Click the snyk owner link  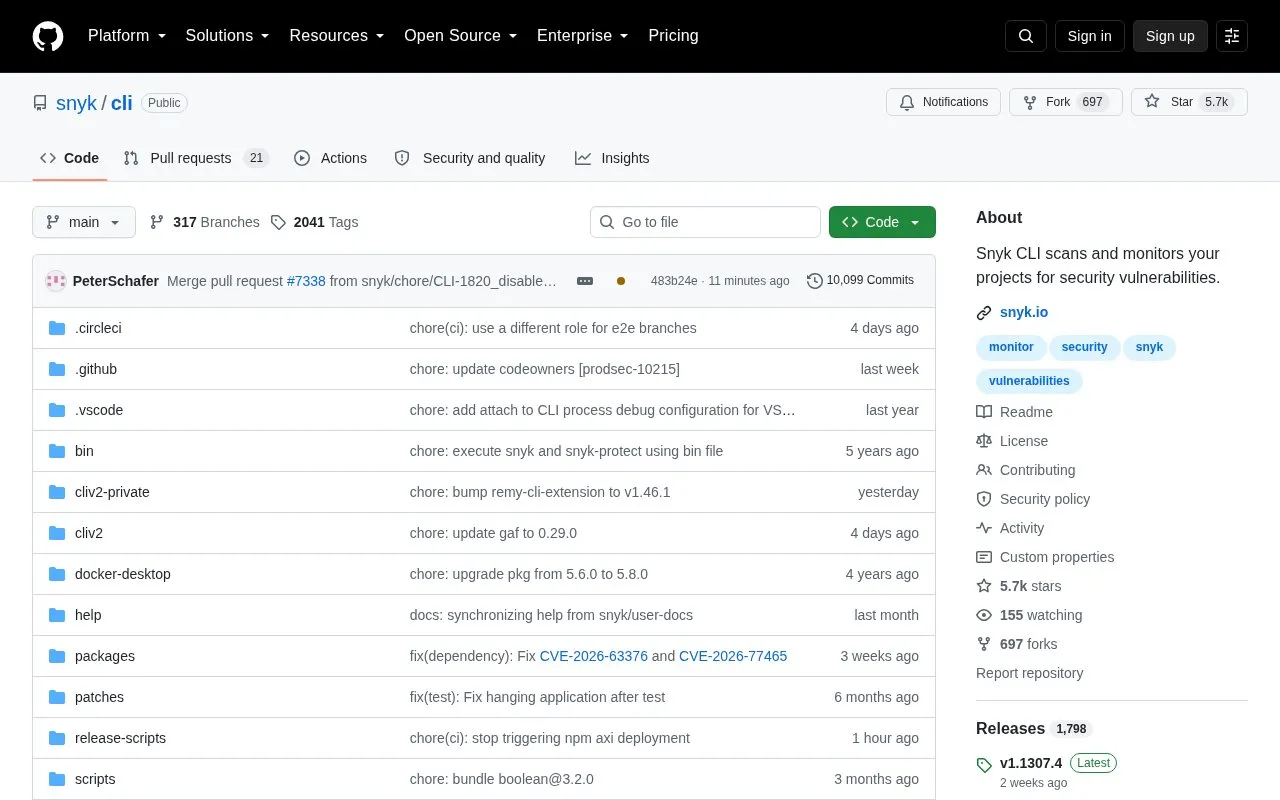77,103
